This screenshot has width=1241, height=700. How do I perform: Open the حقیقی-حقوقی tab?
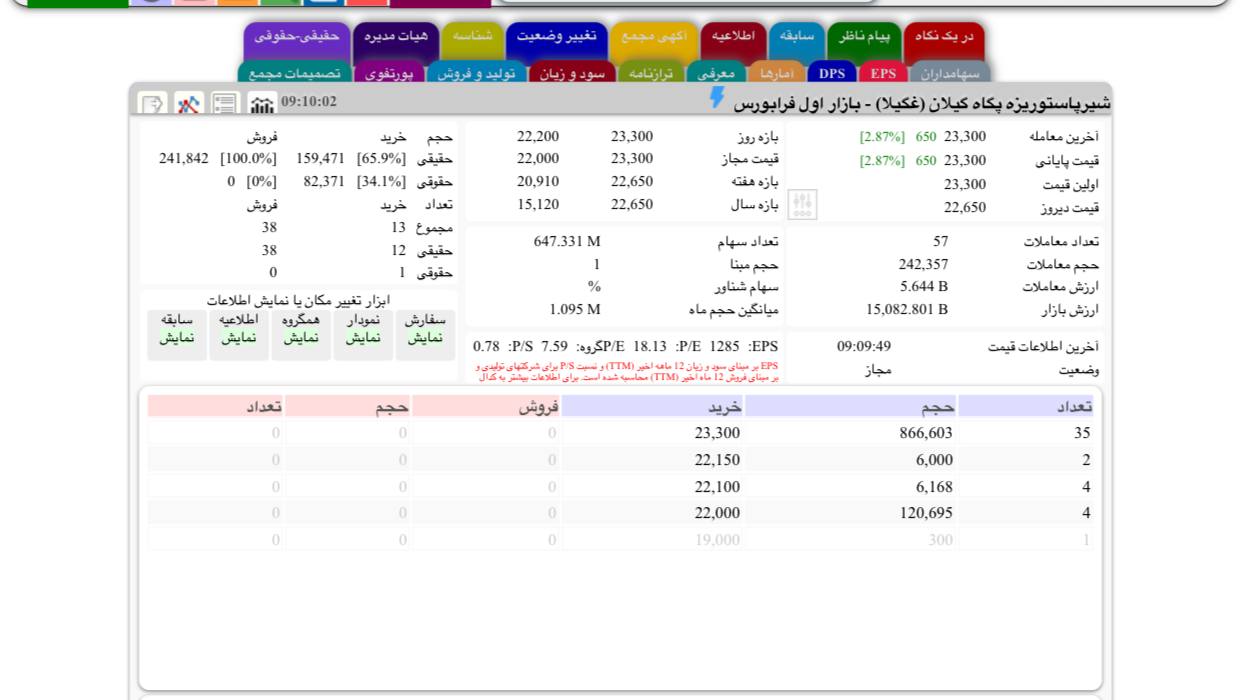click(x=296, y=37)
